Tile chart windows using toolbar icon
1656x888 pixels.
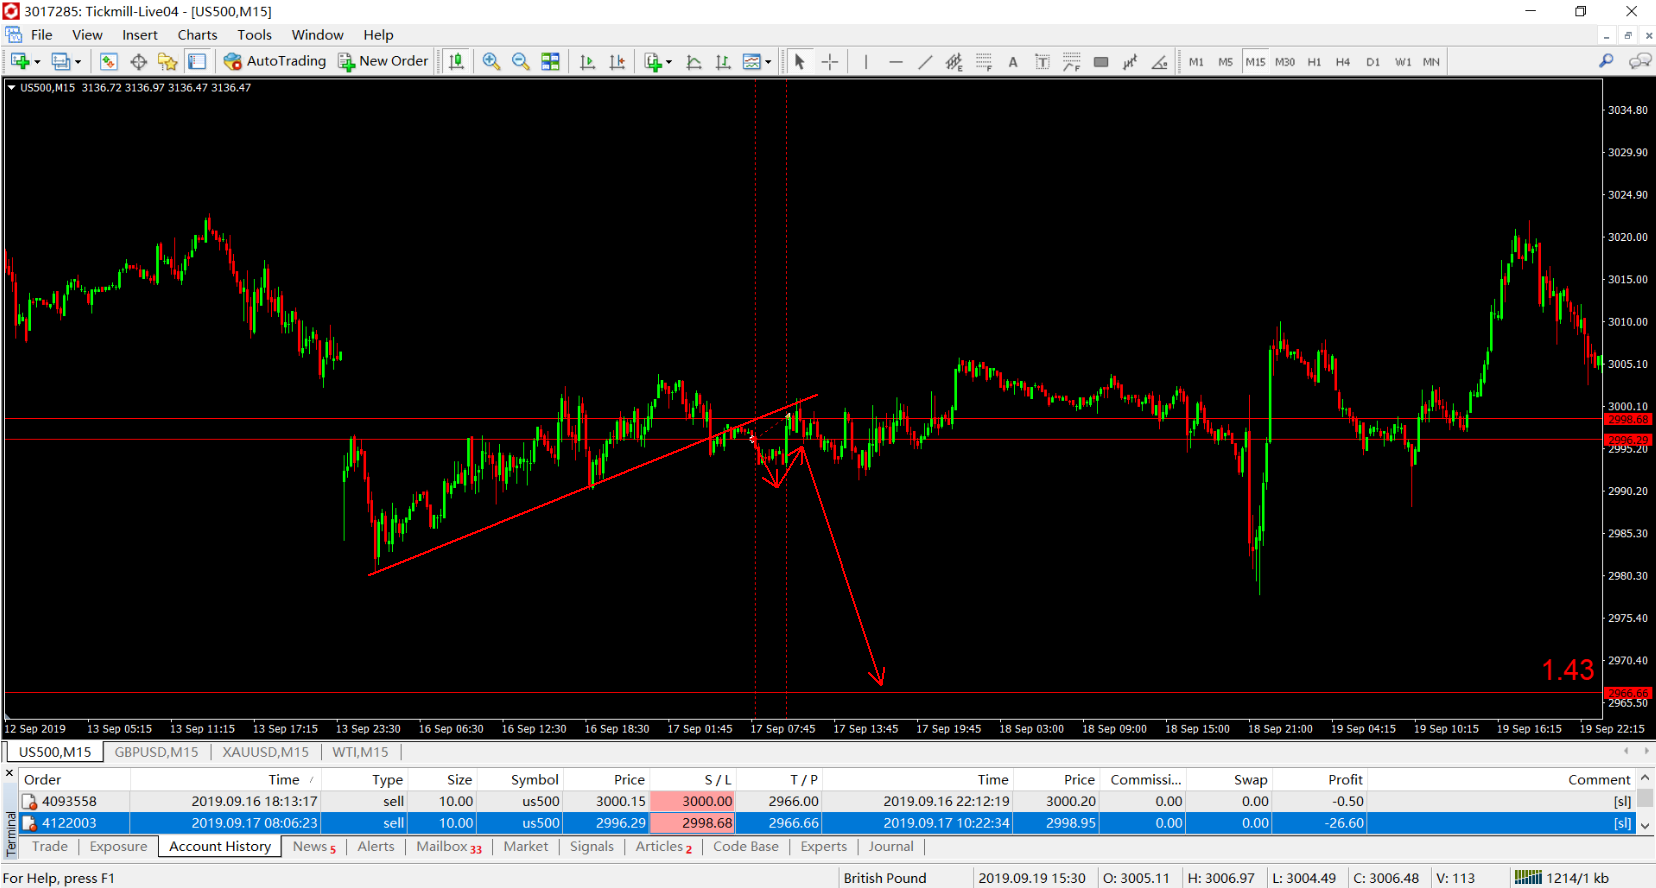point(550,62)
